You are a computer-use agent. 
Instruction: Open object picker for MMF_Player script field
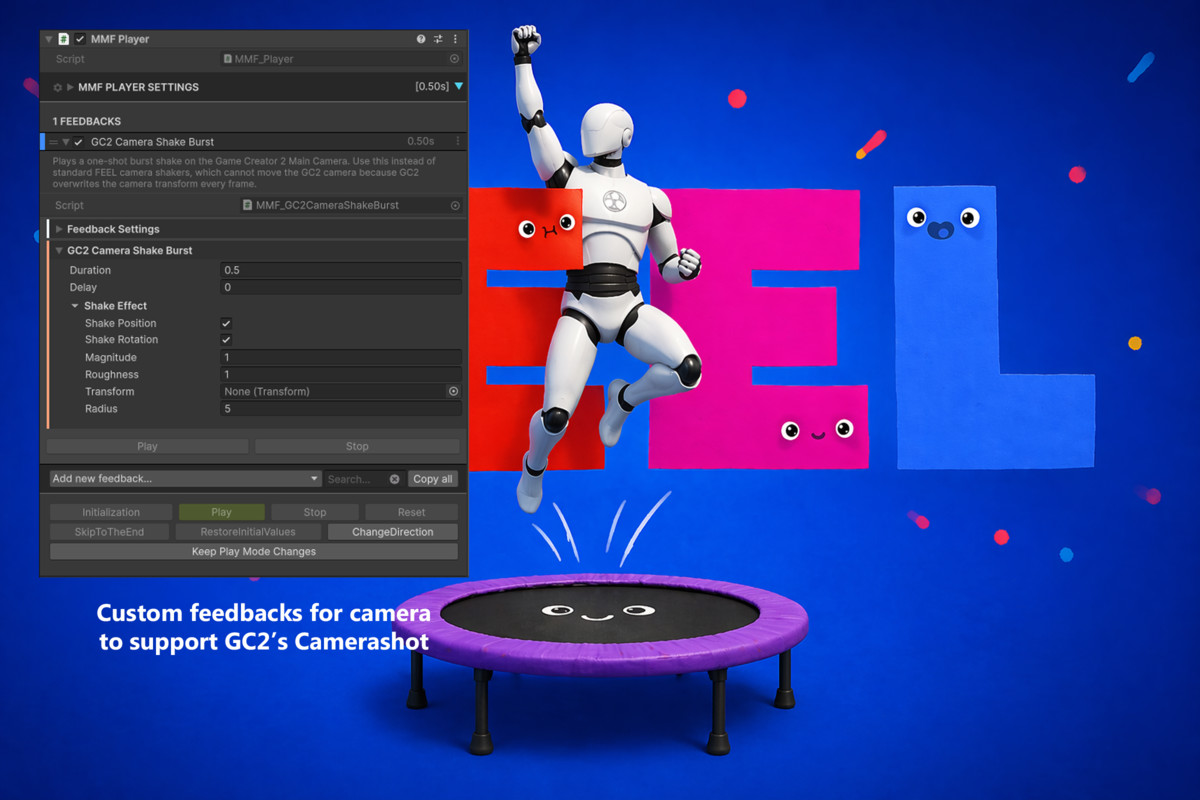coord(454,59)
